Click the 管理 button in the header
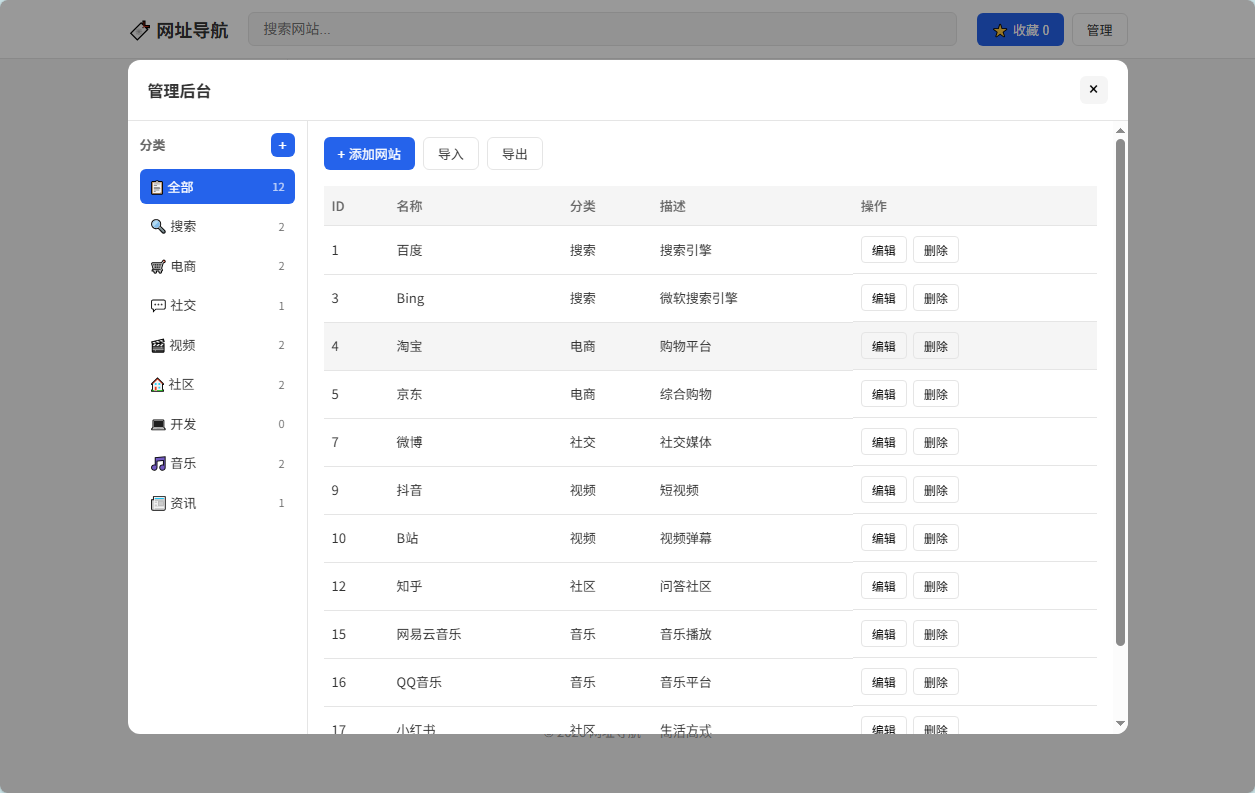 point(1099,29)
